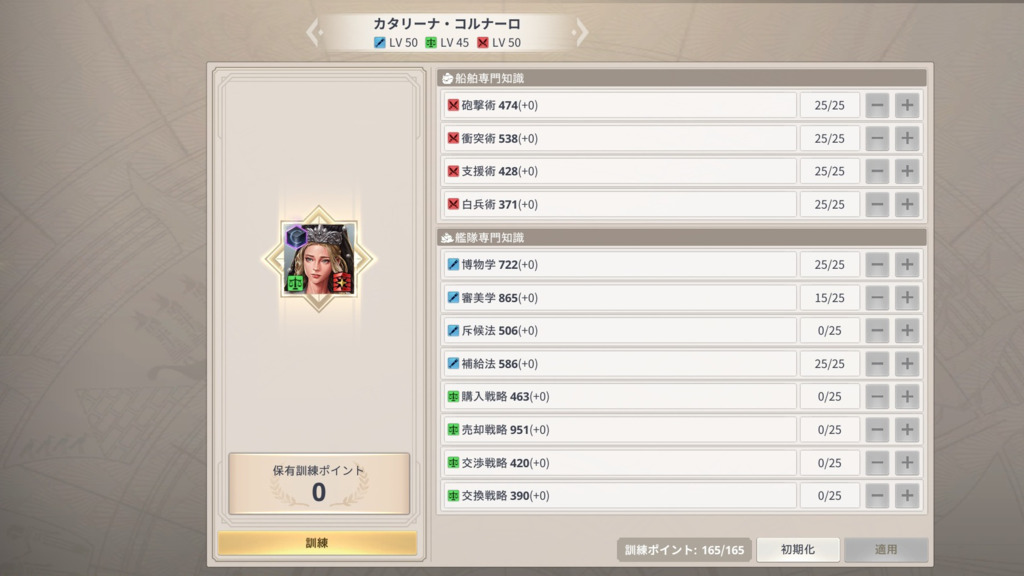Reset points with 初期化 button

coord(798,550)
